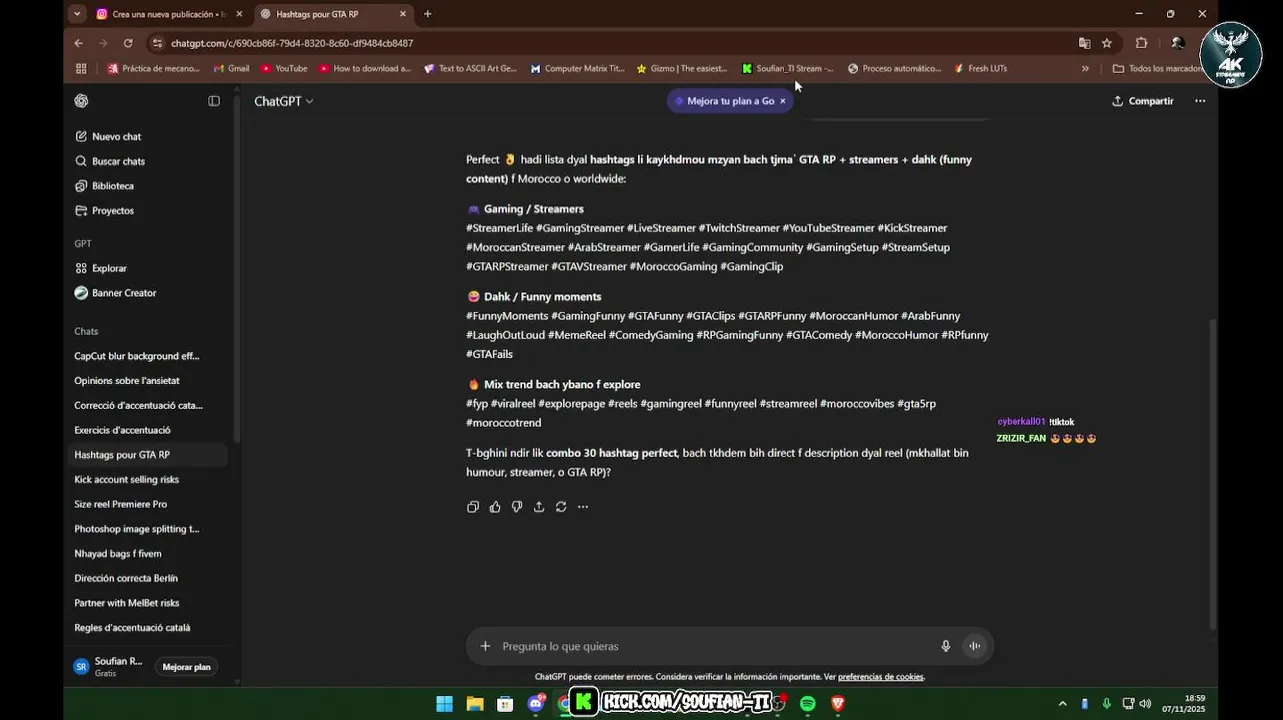Click the plus attach icon in the prompt box
Viewport: 1283px width, 720px height.
pyautogui.click(x=485, y=646)
